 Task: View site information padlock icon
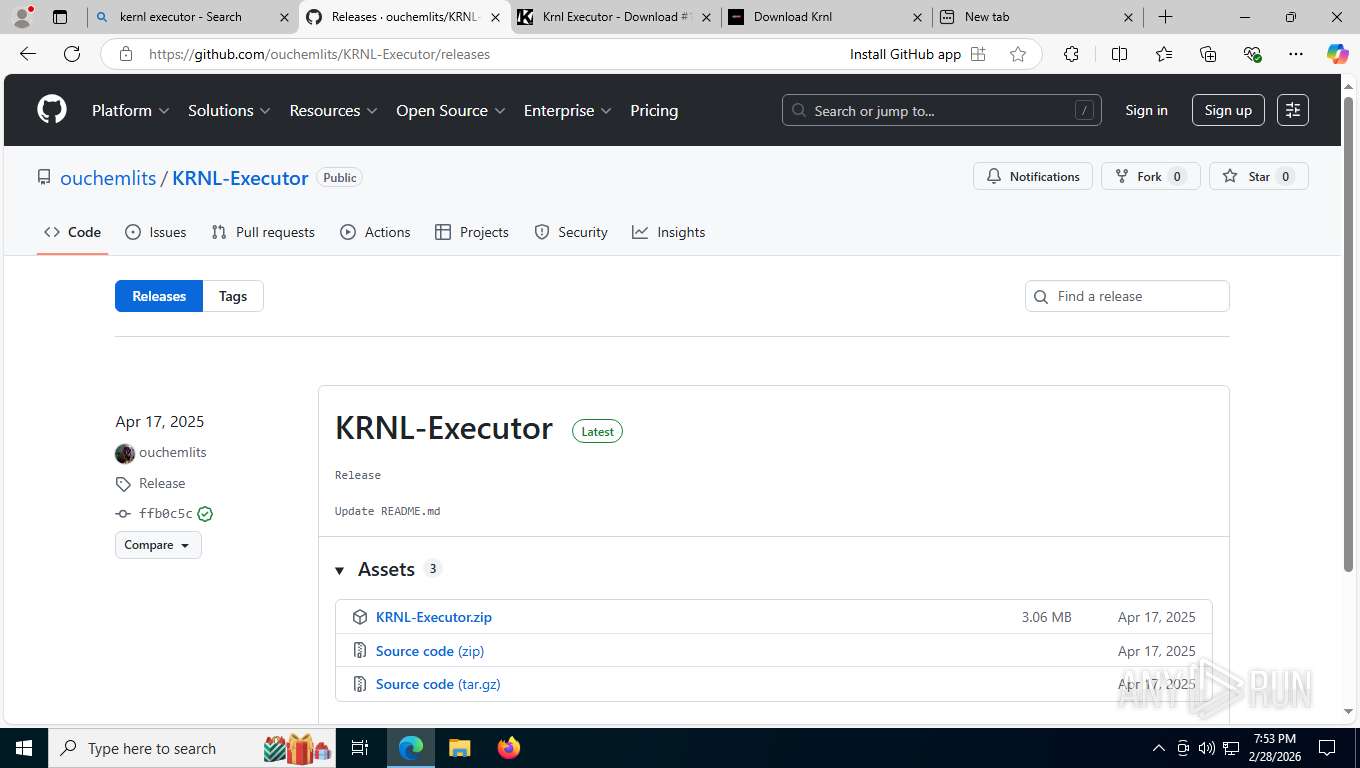(x=126, y=54)
